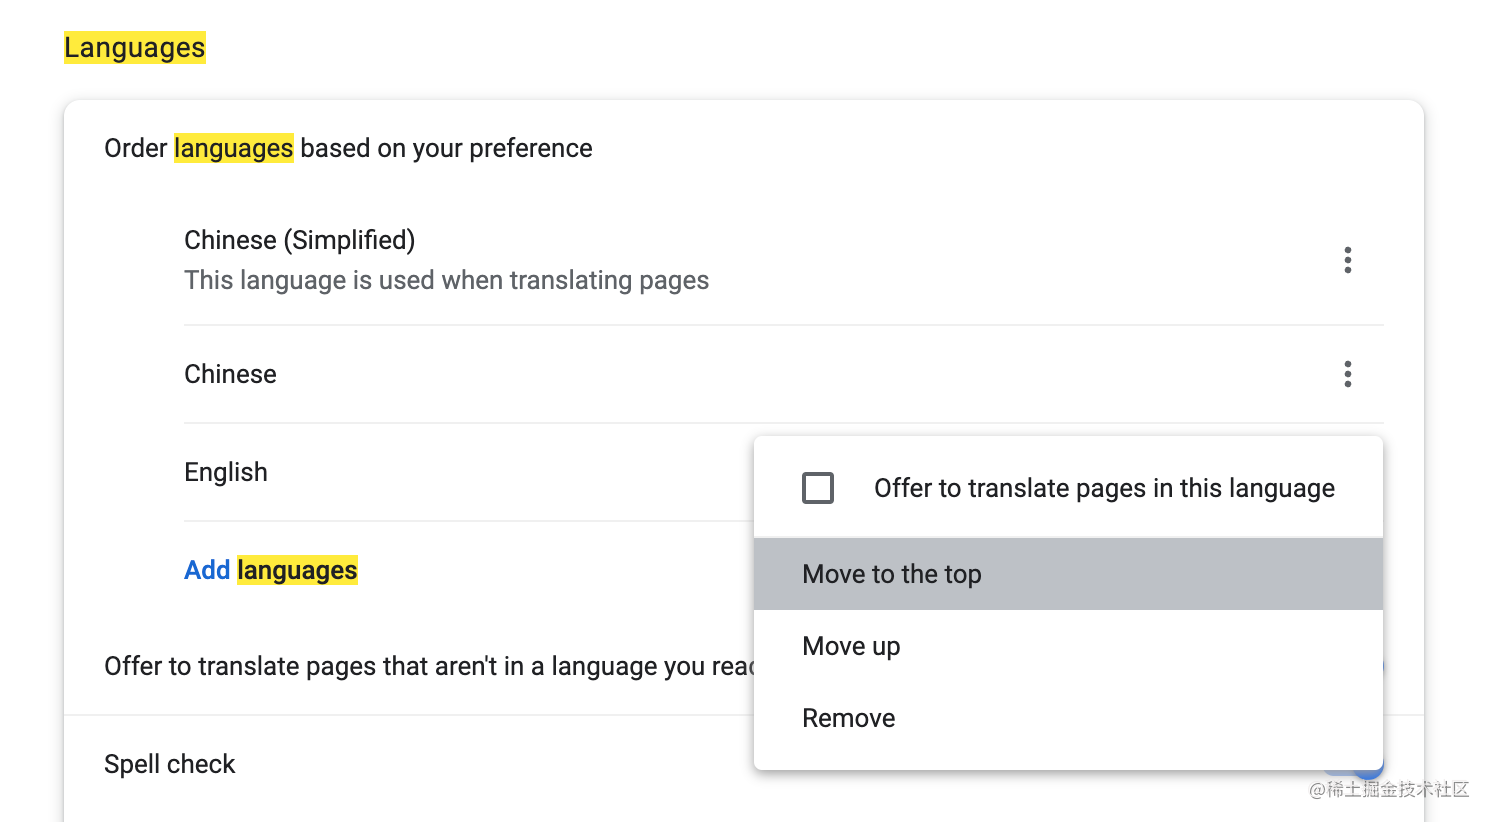The height and width of the screenshot is (822, 1492).
Task: Open the three-dot menu beside Chinese
Action: tap(1347, 374)
